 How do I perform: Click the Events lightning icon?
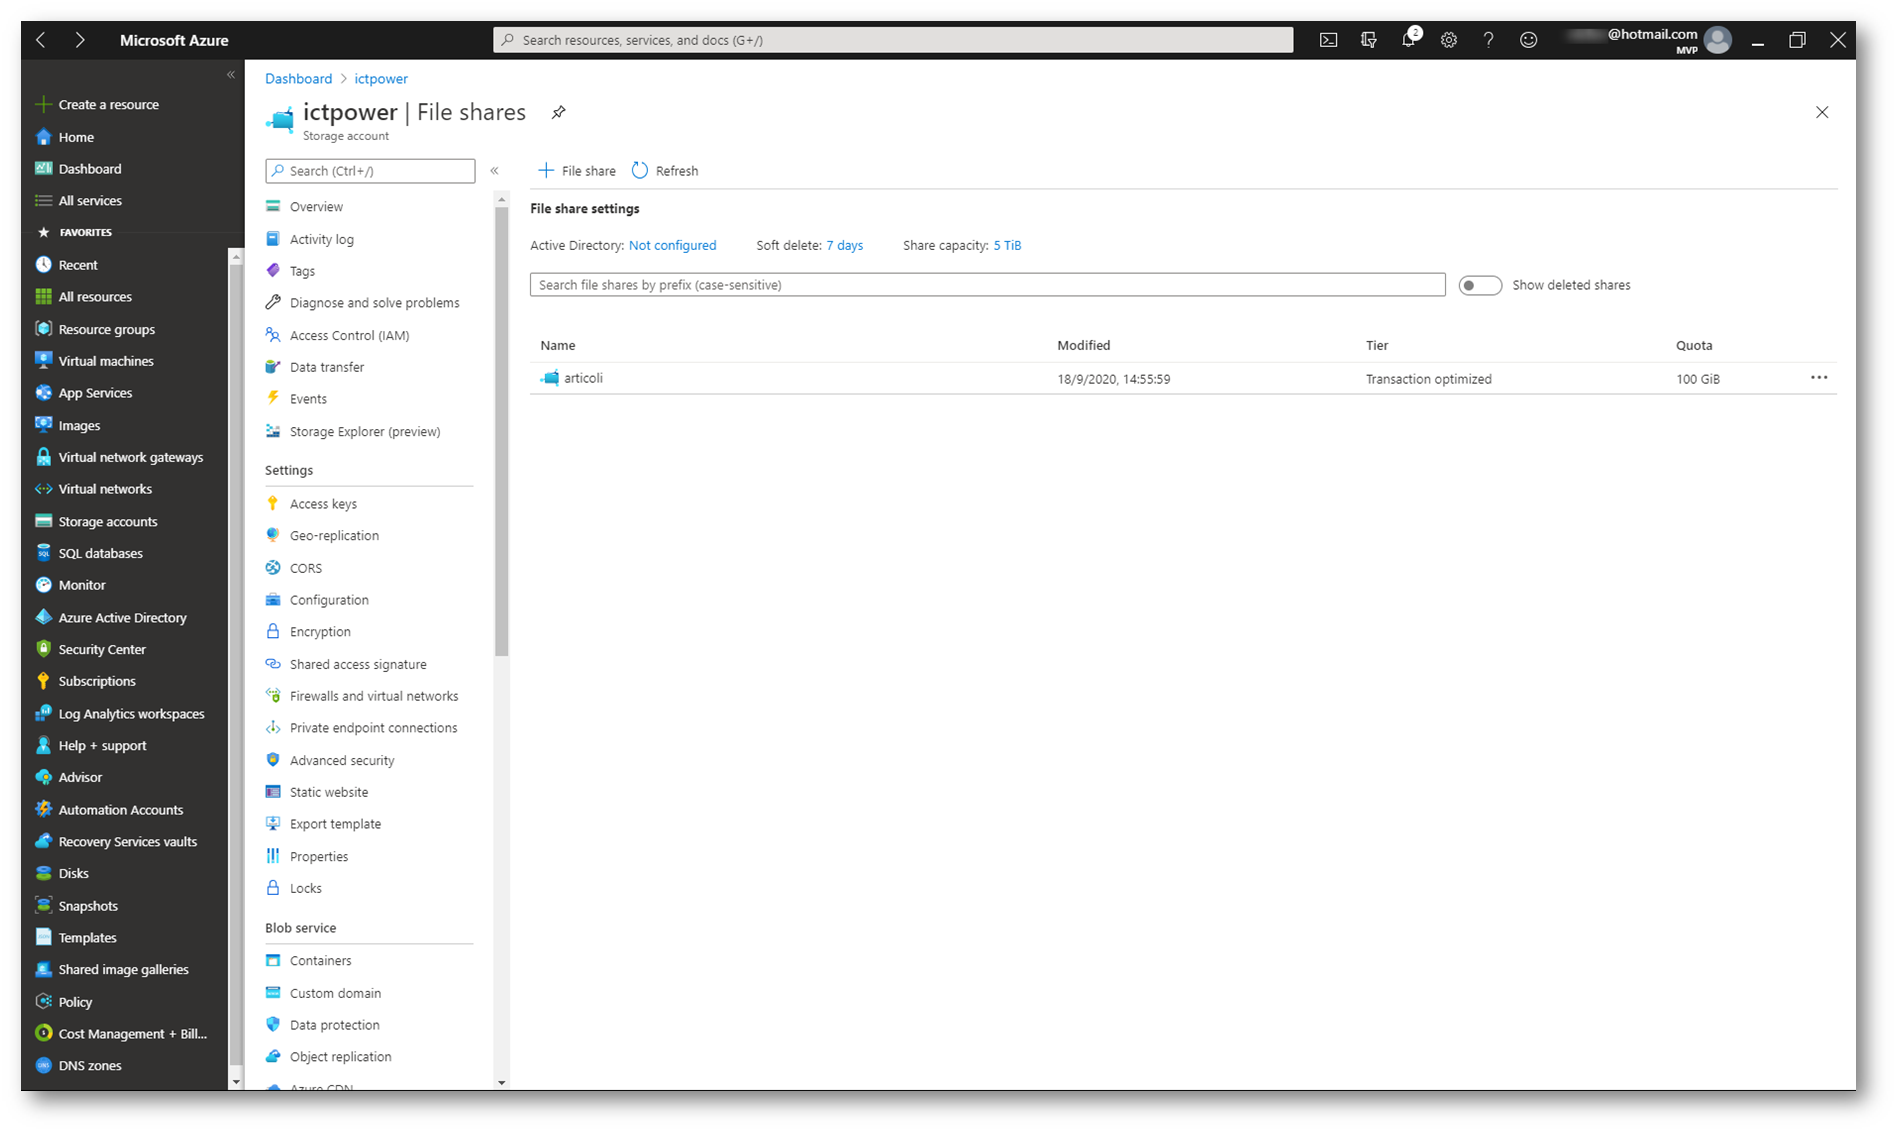[x=273, y=398]
